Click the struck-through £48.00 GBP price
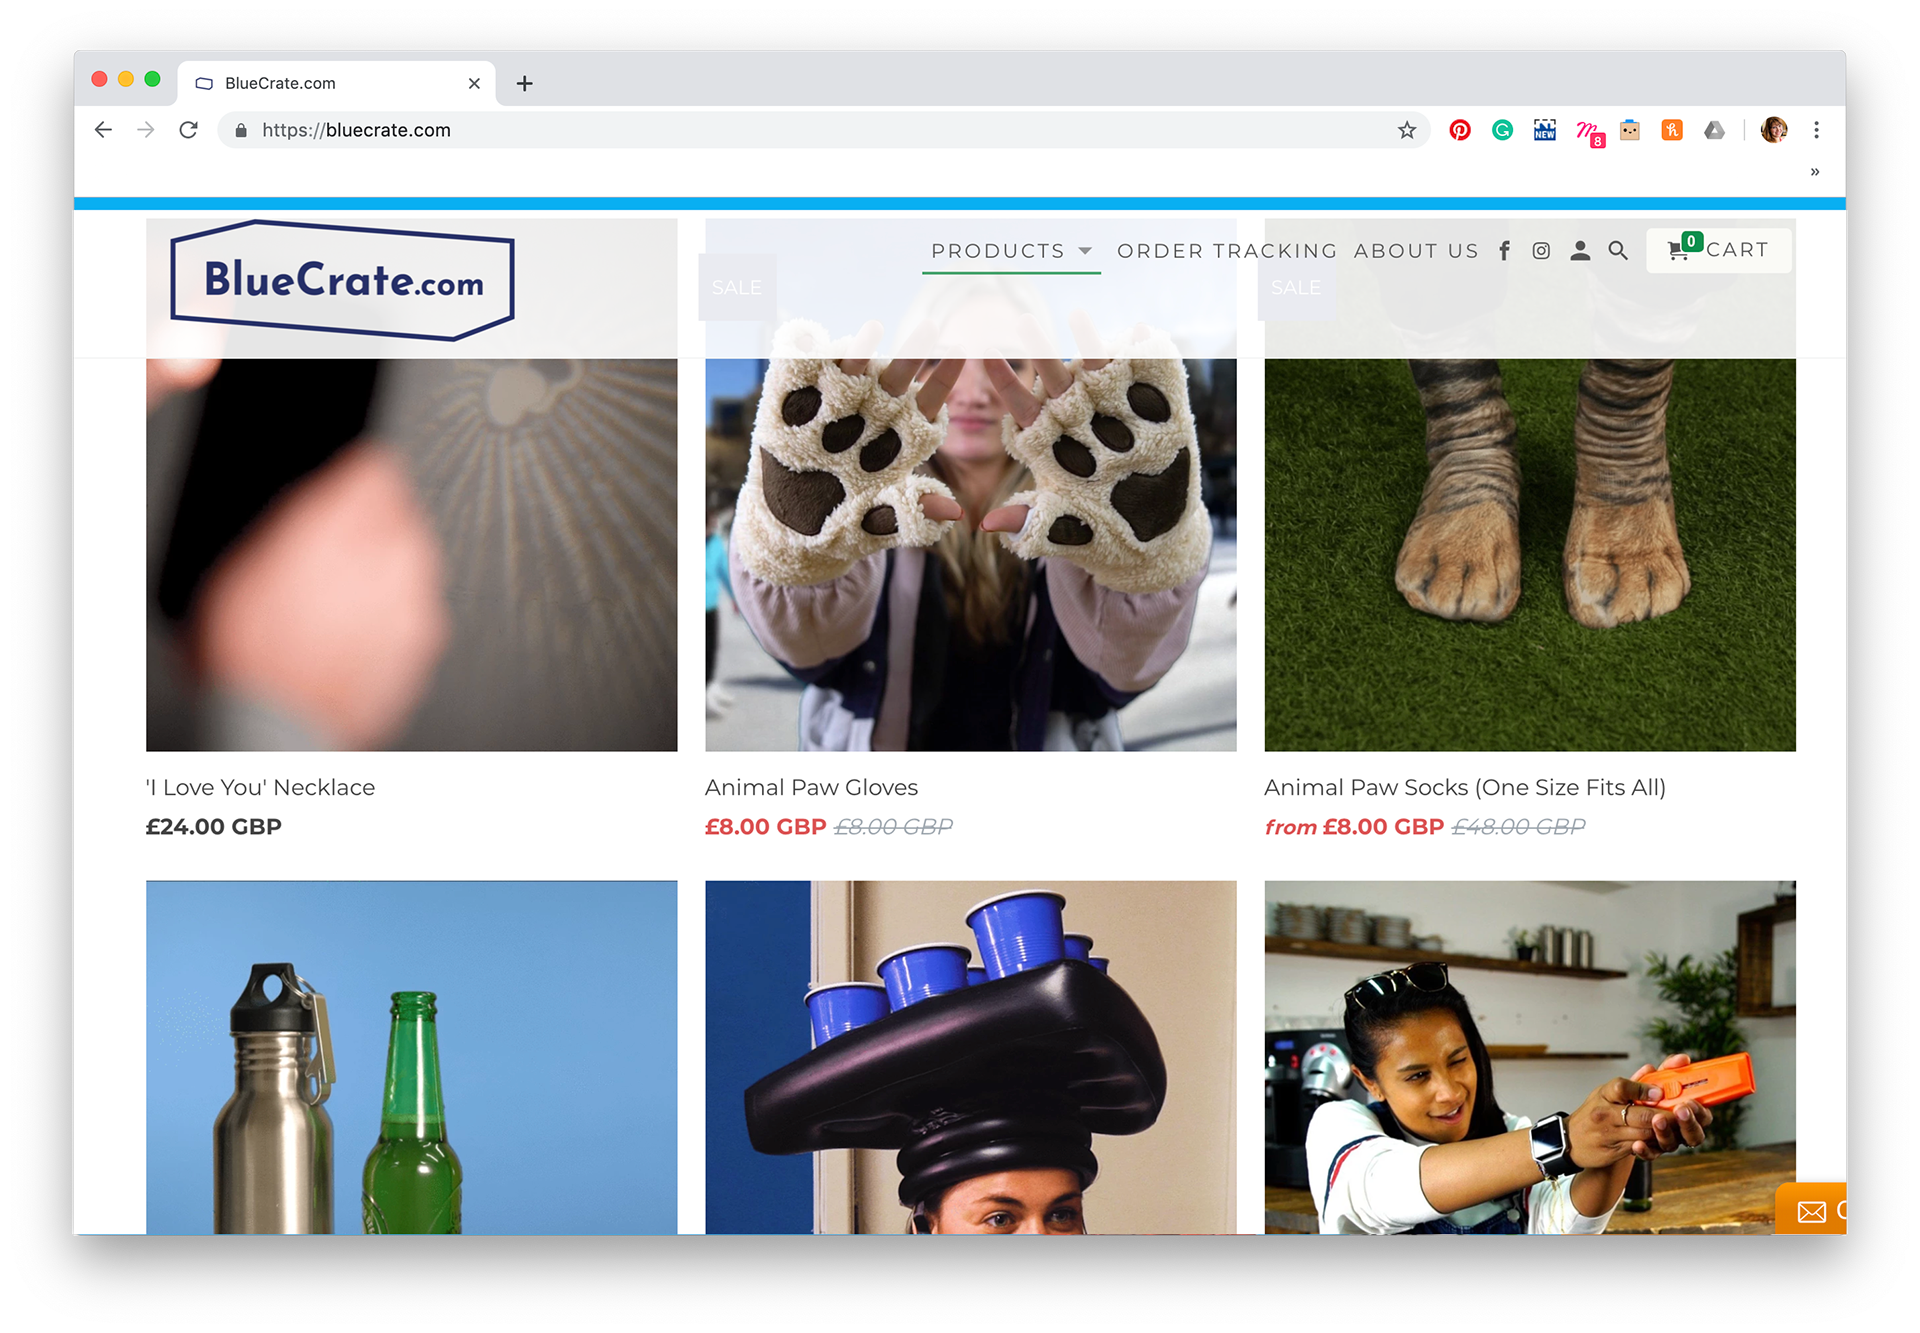The image size is (1920, 1333). (x=1518, y=827)
